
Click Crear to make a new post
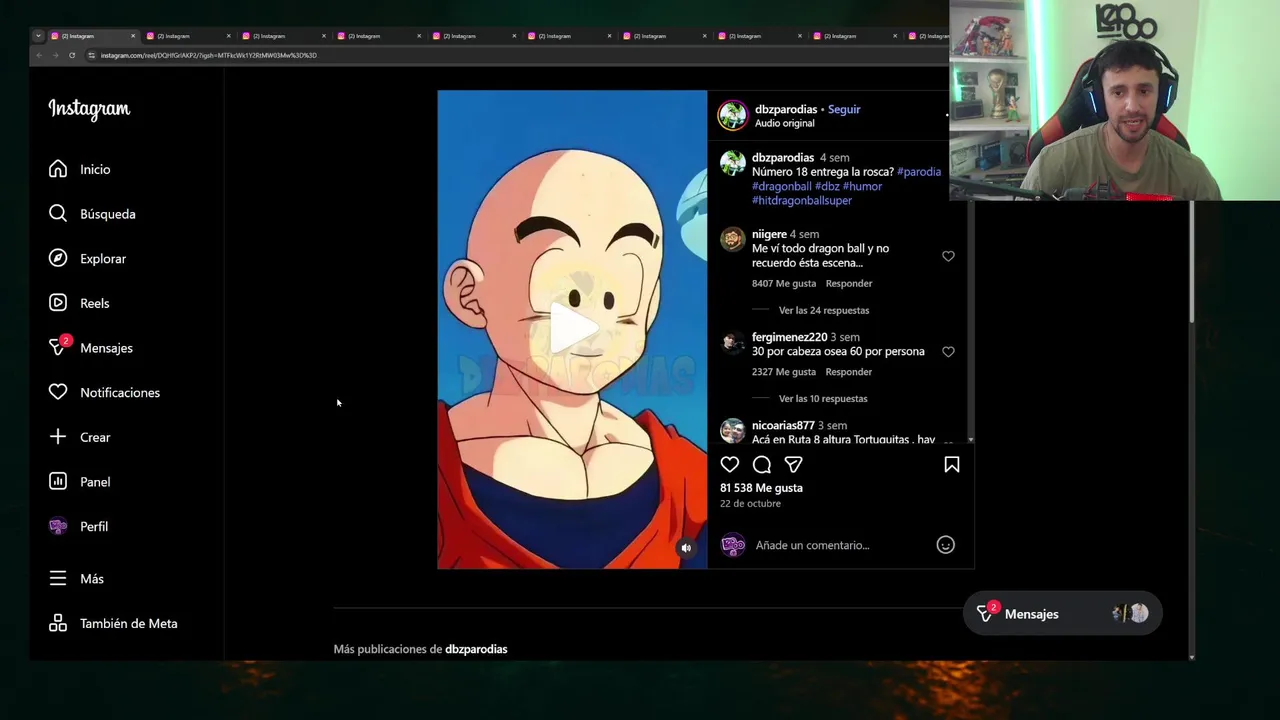coord(79,437)
